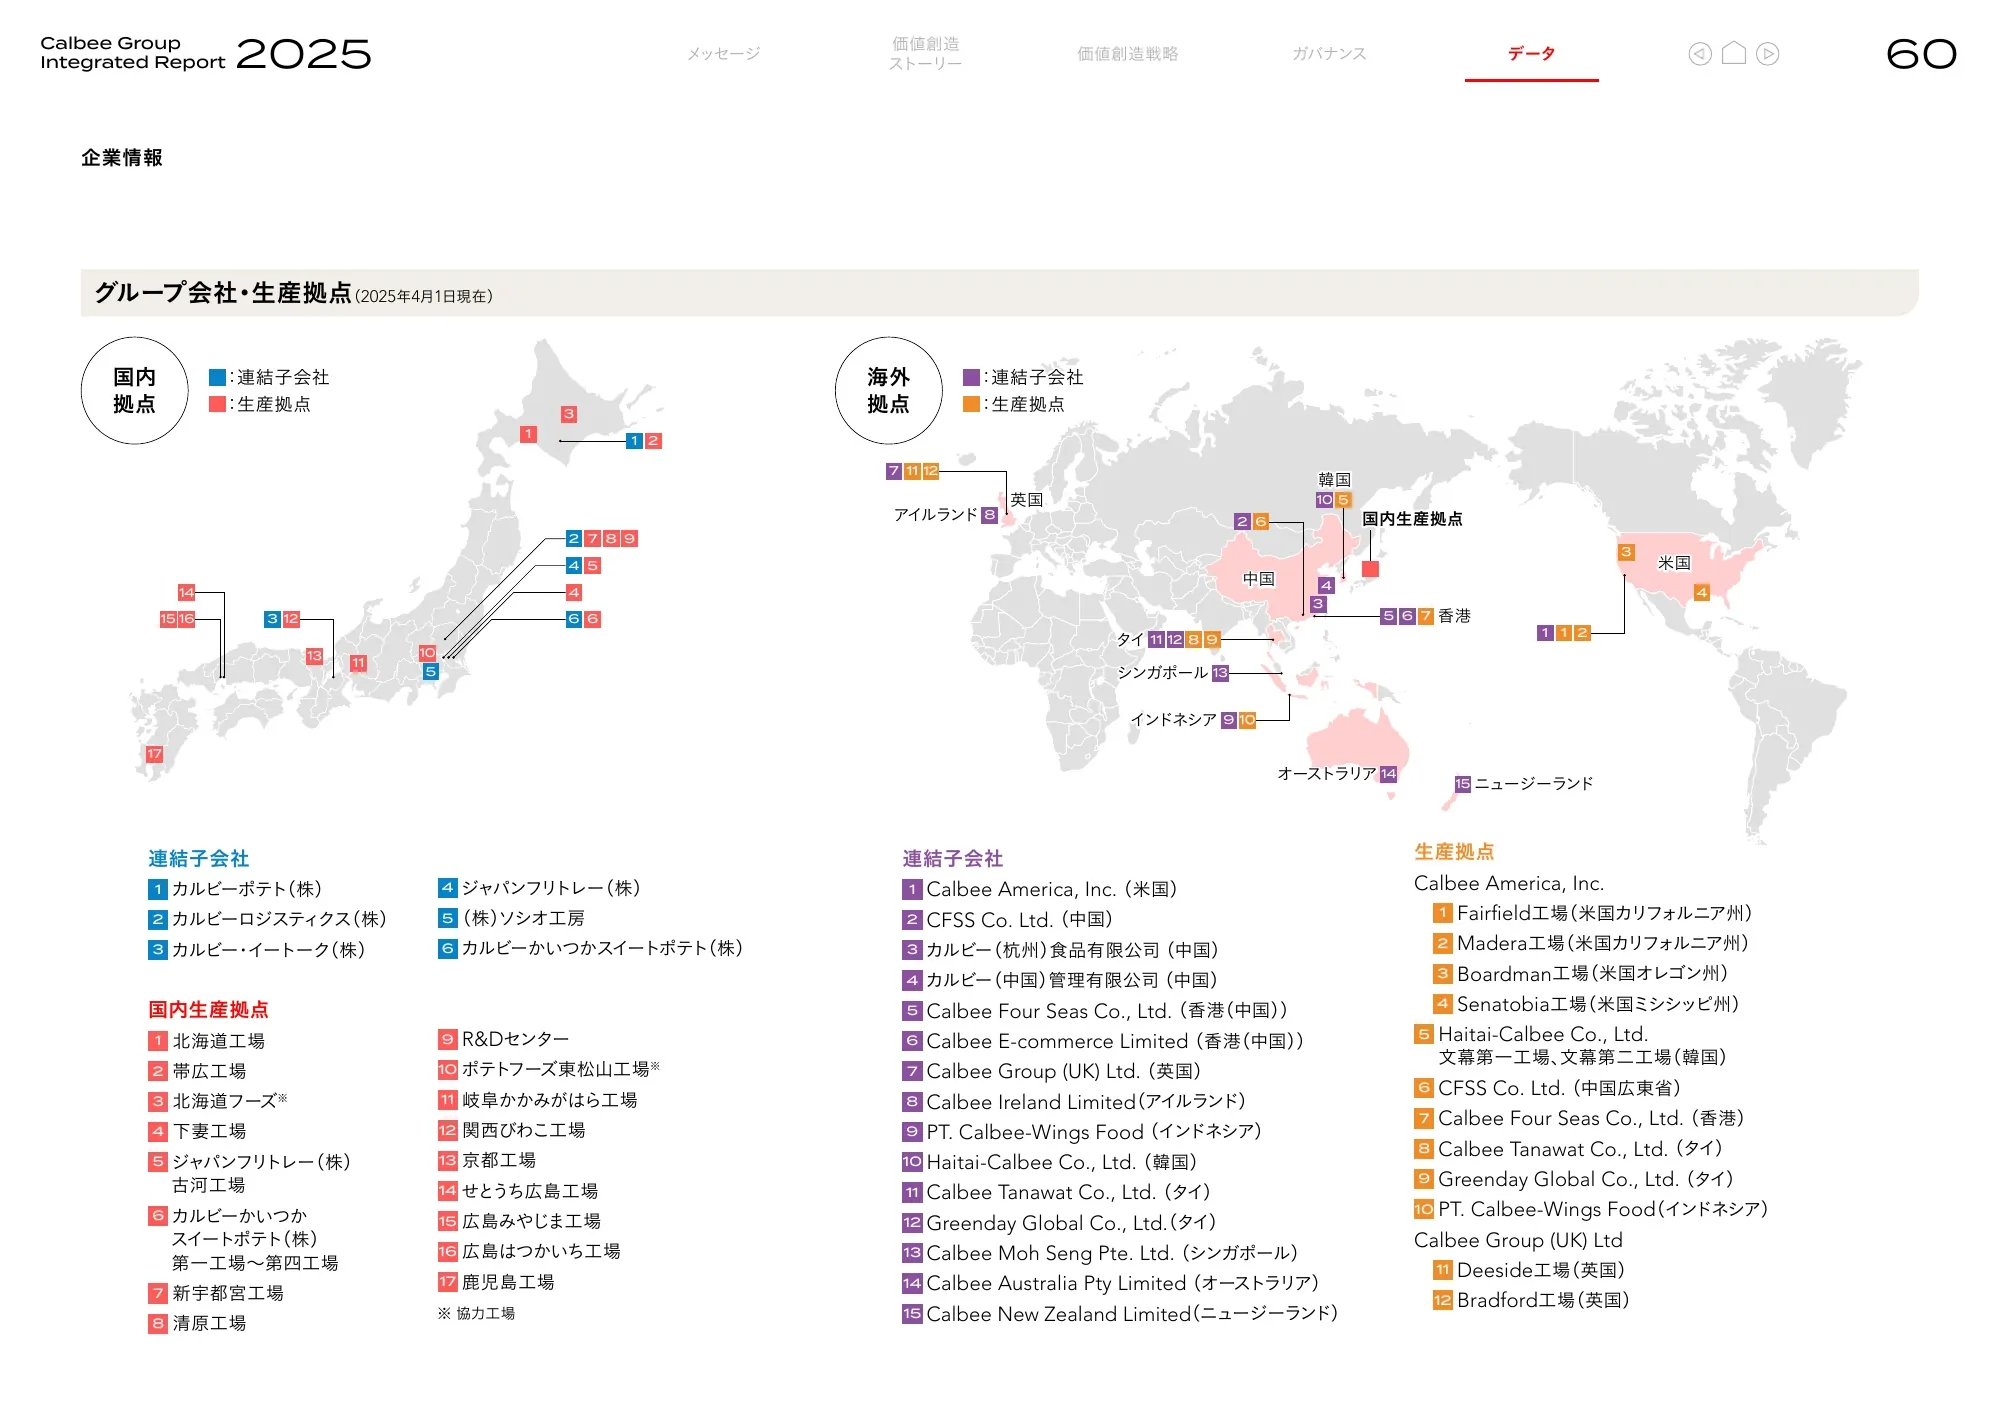Click red marker 17 on Kyushu map
Viewport: 2000px width, 1415px height.
[154, 754]
